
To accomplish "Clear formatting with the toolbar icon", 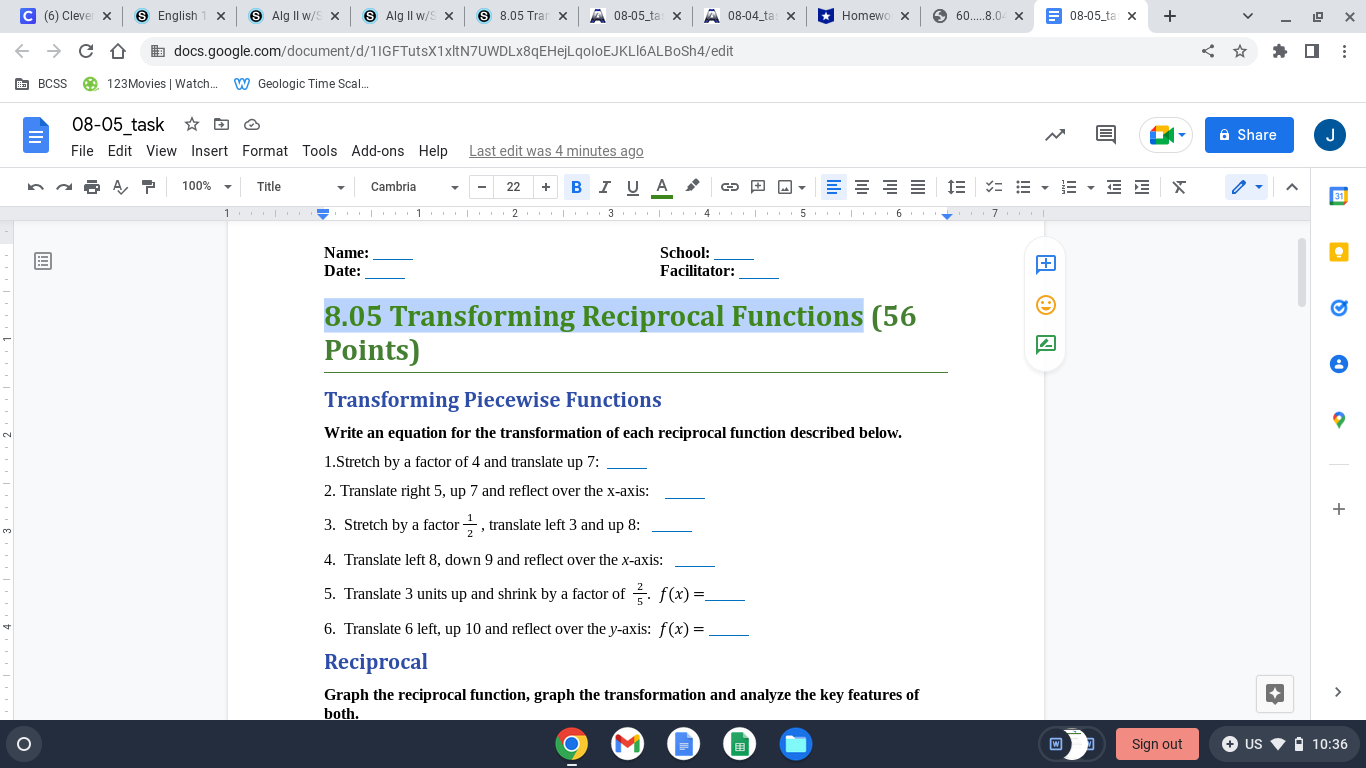I will click(1179, 187).
